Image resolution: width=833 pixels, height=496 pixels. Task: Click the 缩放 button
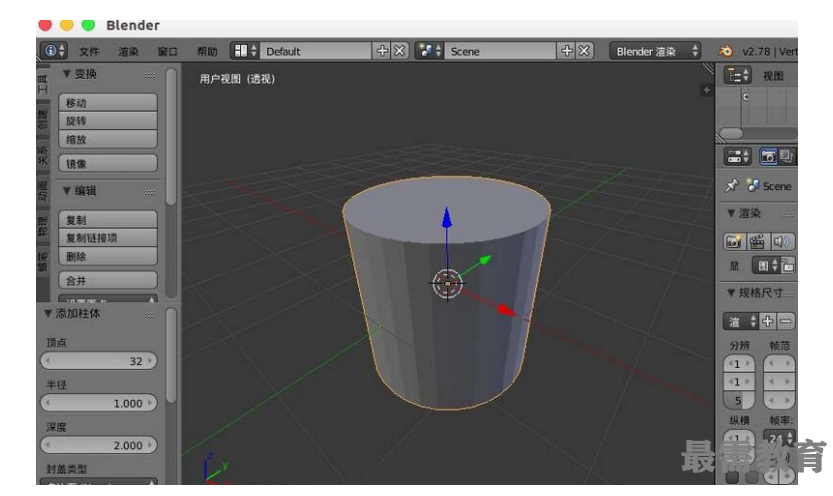click(x=108, y=140)
